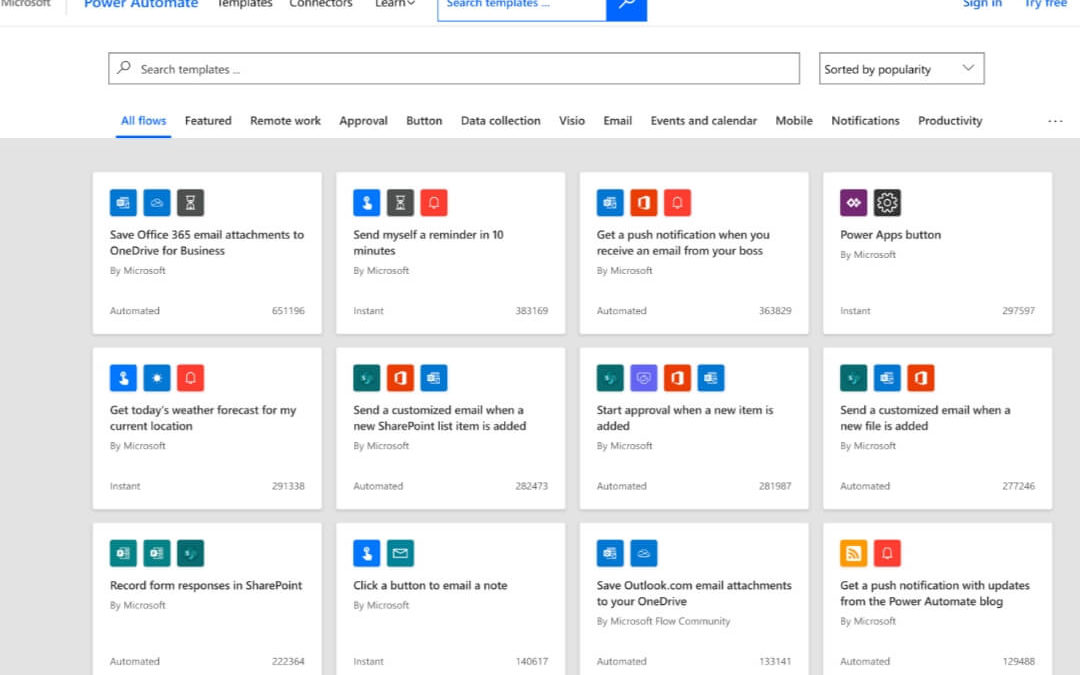Switch to the Featured tab

[x=208, y=121]
